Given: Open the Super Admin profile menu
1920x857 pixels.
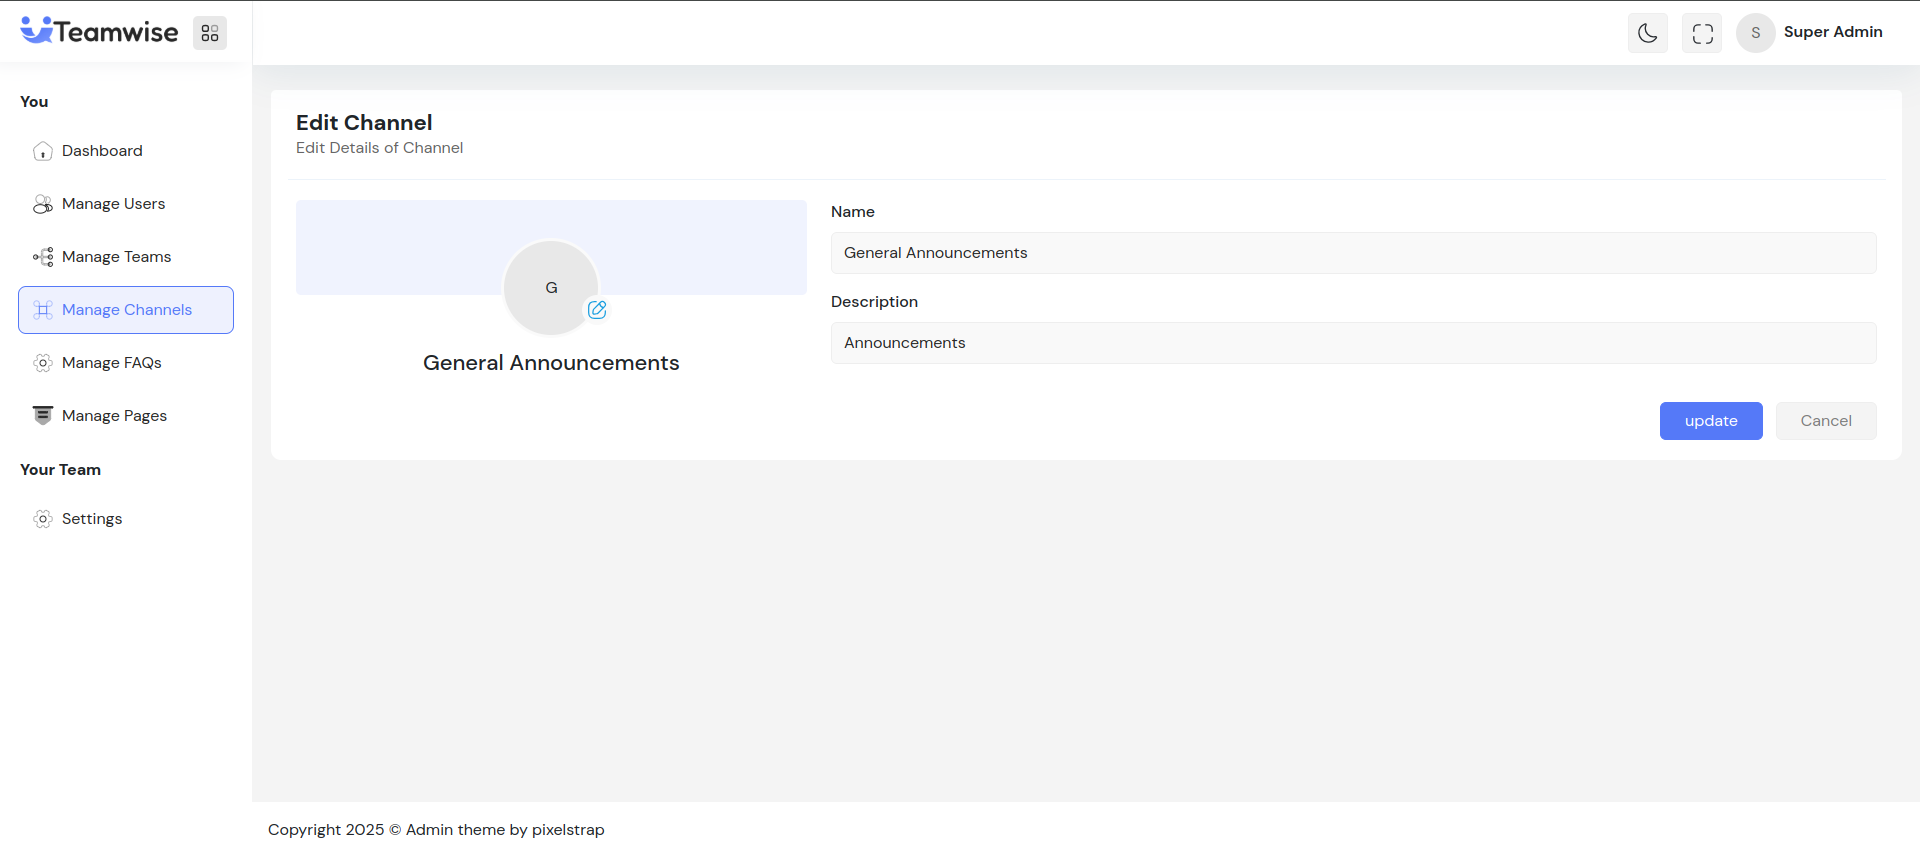Looking at the screenshot, I should click(x=1832, y=32).
